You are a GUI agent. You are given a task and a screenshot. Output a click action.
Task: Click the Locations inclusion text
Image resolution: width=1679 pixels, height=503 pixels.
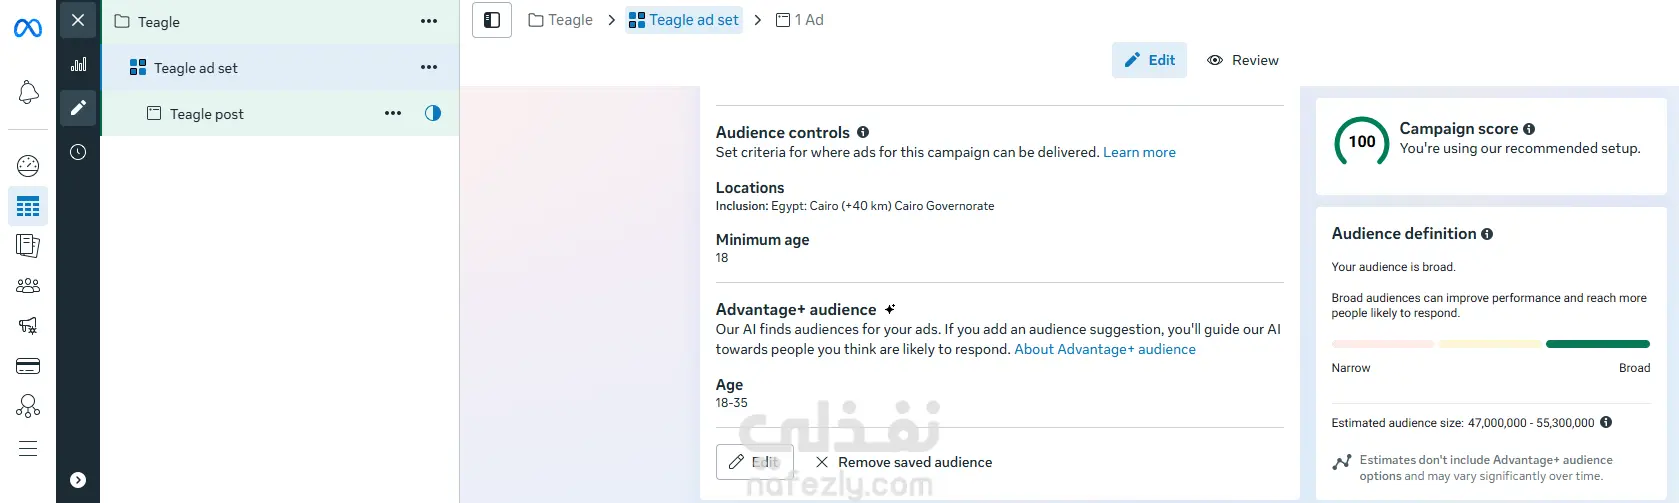tap(855, 206)
